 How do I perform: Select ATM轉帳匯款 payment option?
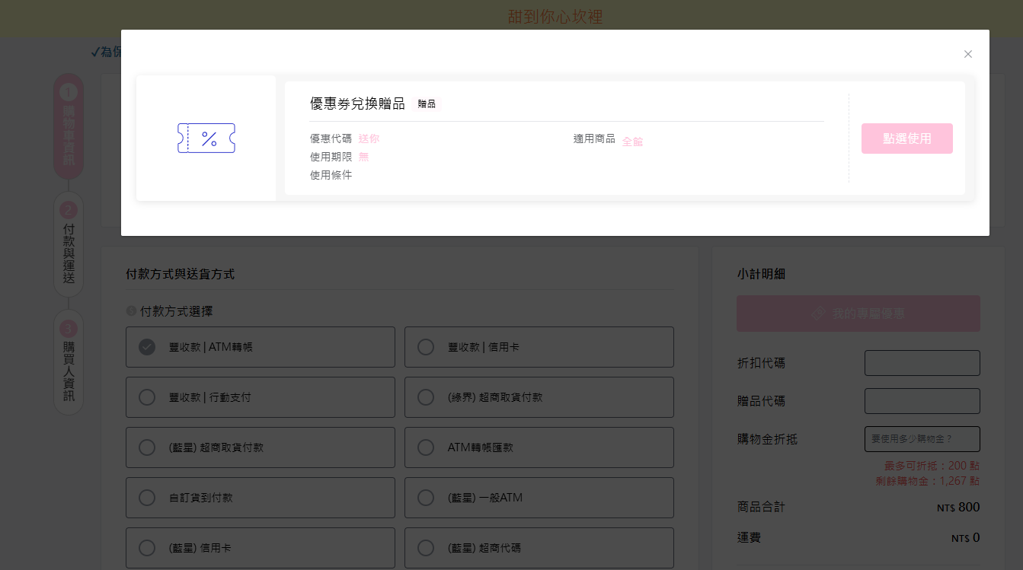(x=539, y=447)
